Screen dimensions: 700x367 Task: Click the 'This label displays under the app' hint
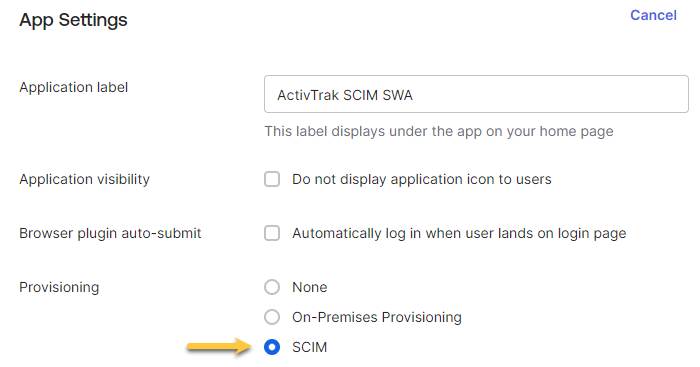click(x=439, y=131)
